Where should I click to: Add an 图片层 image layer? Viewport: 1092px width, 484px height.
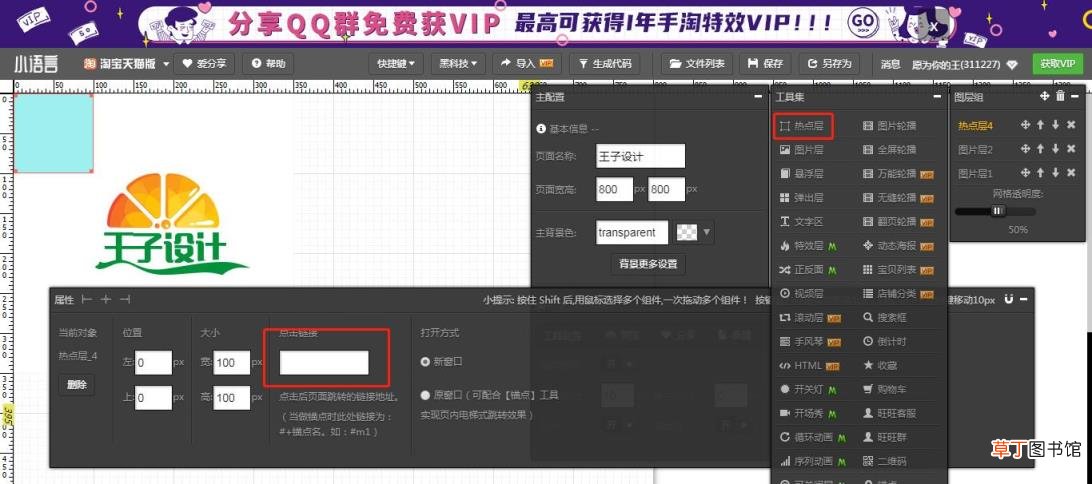(802, 150)
